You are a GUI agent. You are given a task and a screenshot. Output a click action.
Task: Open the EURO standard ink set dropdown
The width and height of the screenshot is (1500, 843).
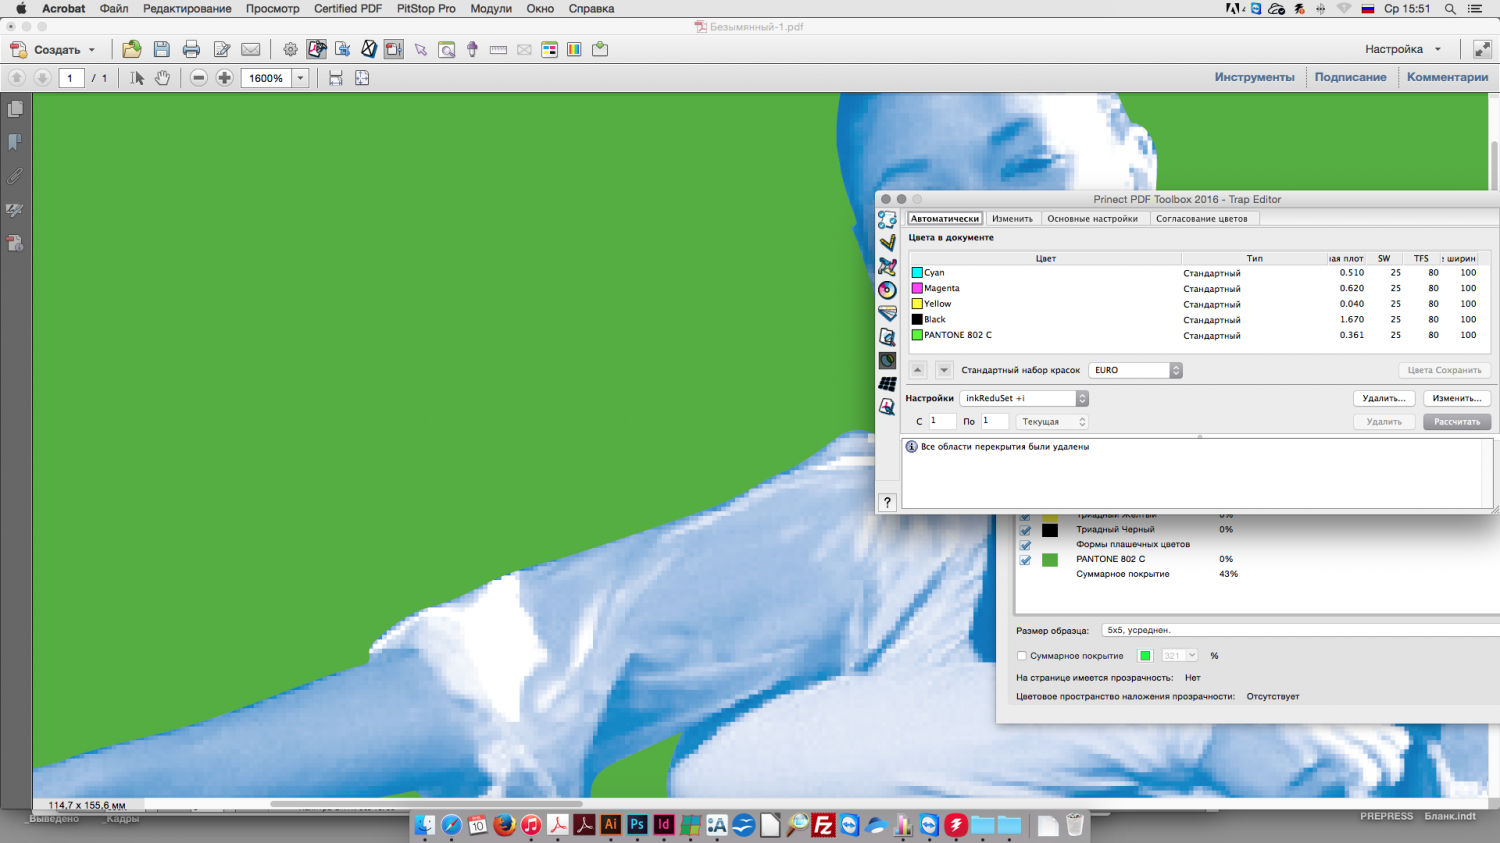pyautogui.click(x=1135, y=370)
